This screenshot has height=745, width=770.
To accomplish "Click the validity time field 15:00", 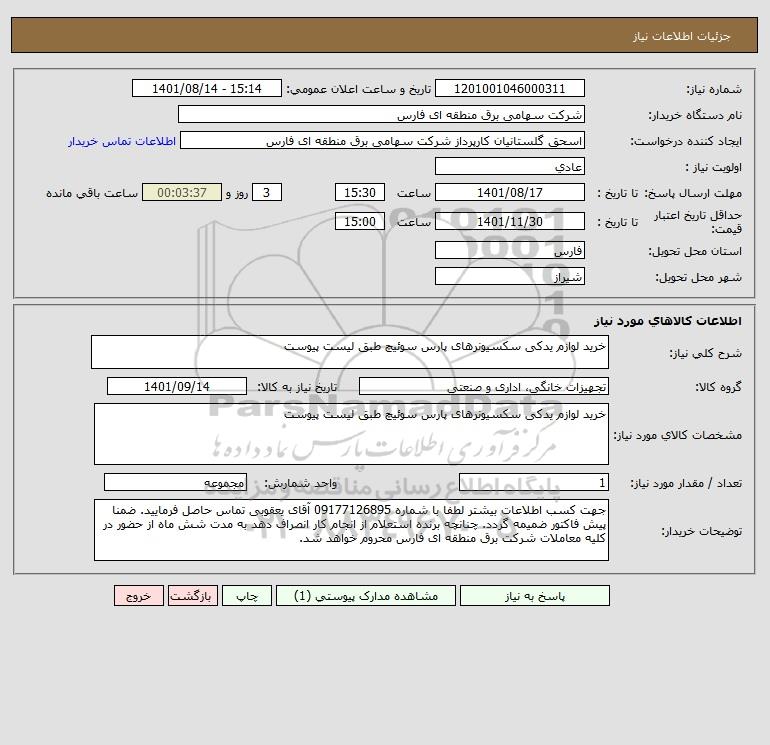I will (360, 221).
